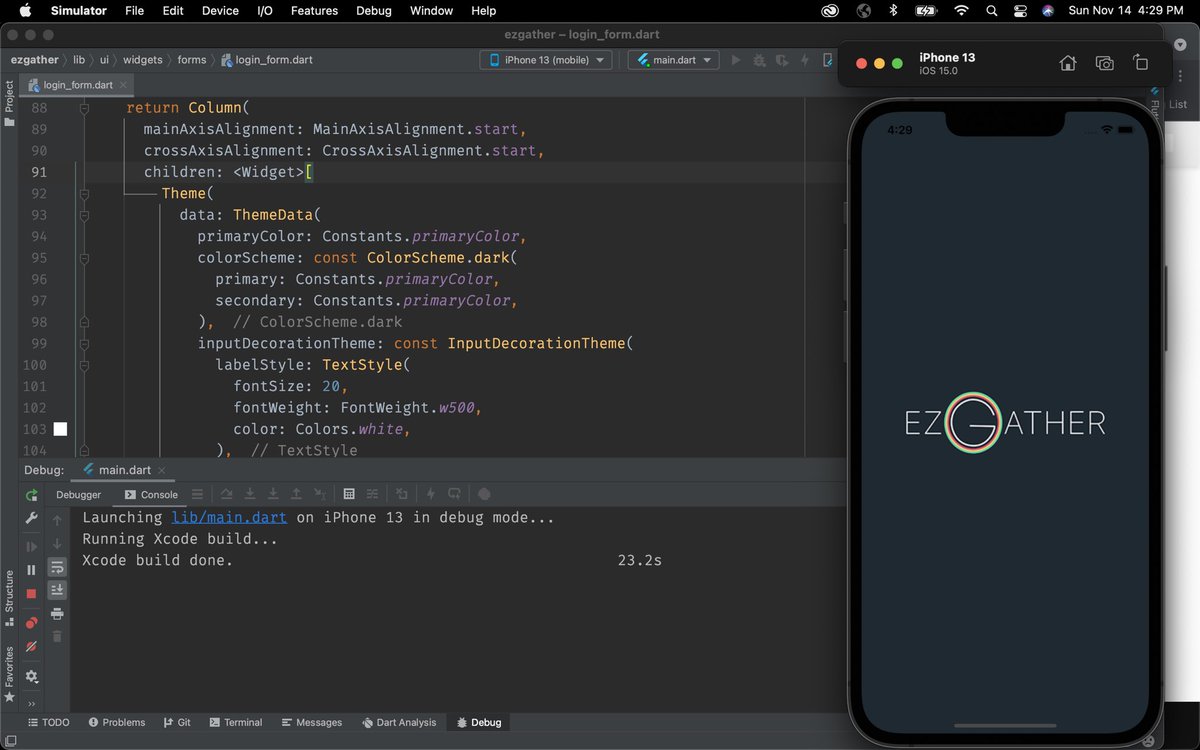Switch to the Console tab
1200x750 pixels.
click(151, 494)
